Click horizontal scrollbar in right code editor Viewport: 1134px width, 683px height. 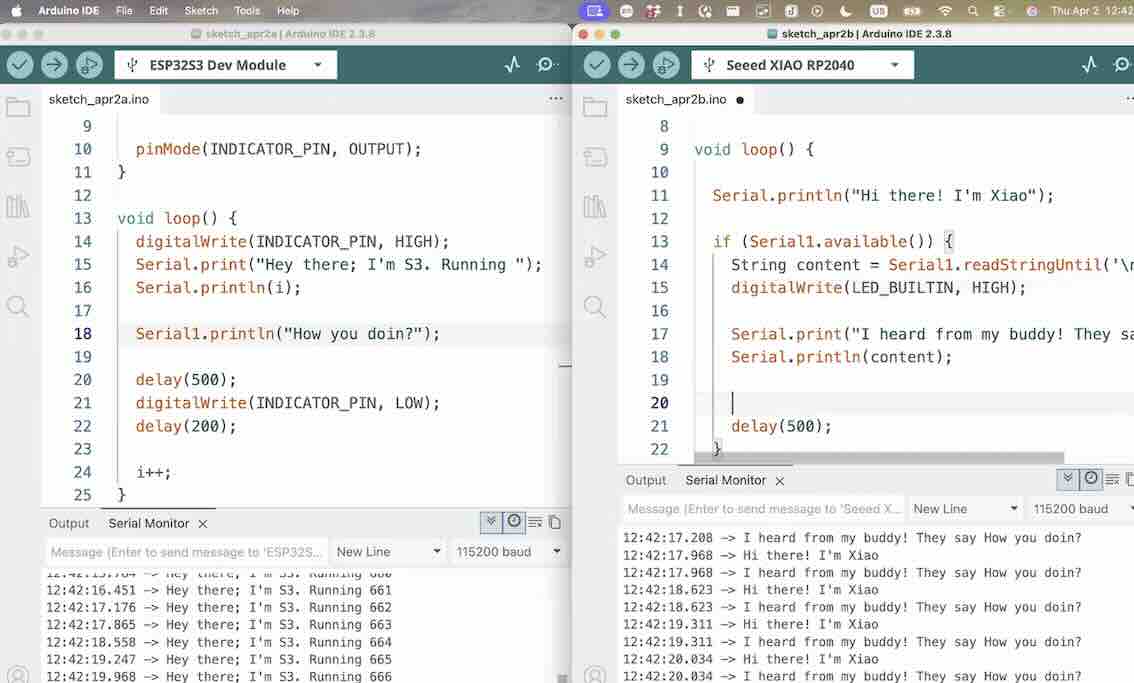[x=879, y=458]
